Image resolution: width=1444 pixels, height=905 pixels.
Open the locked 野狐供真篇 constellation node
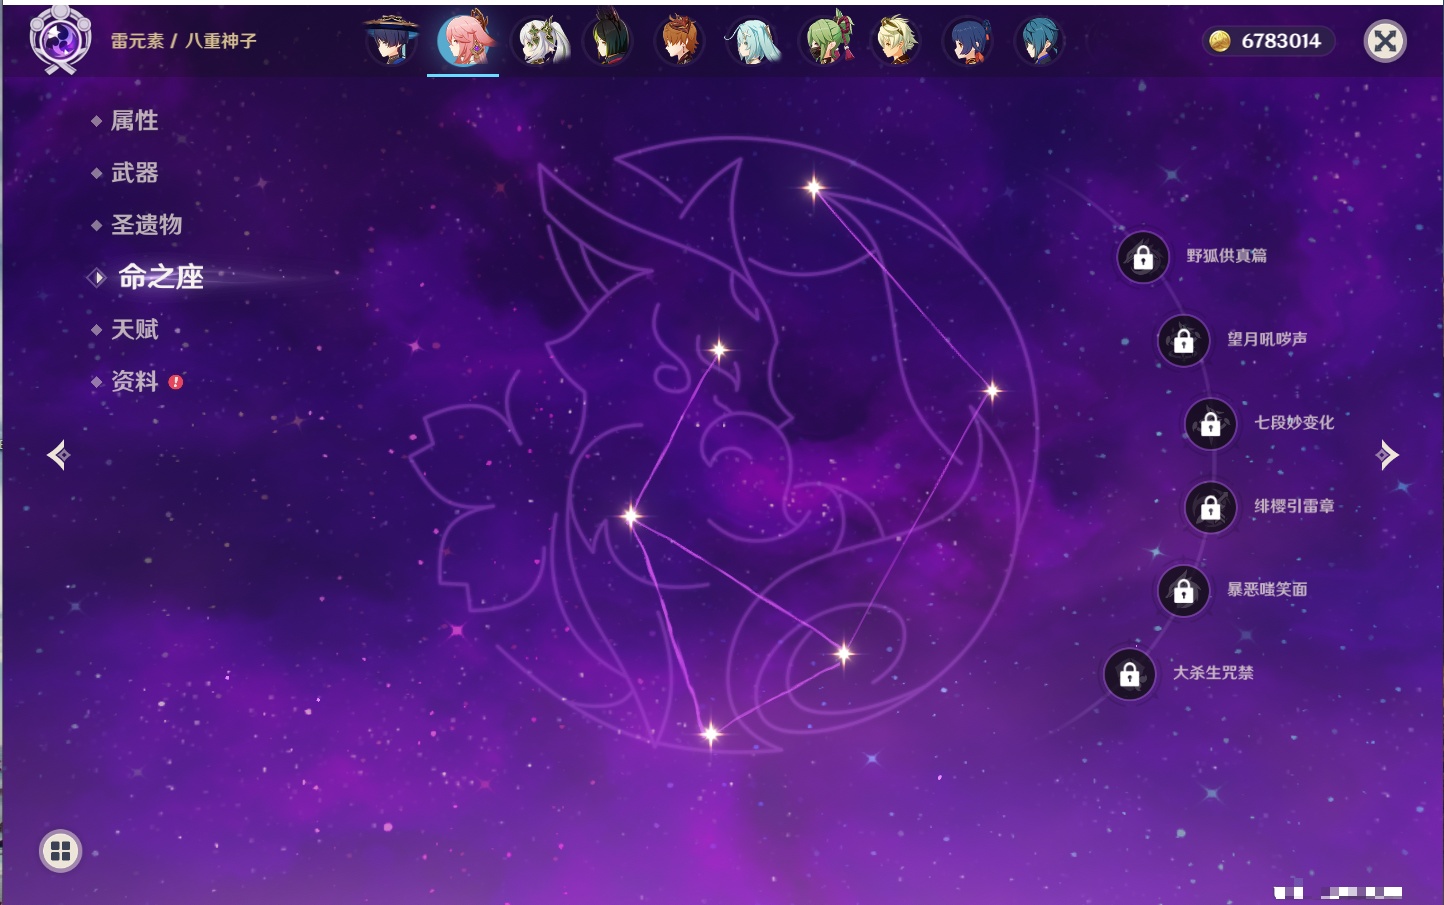(x=1143, y=257)
